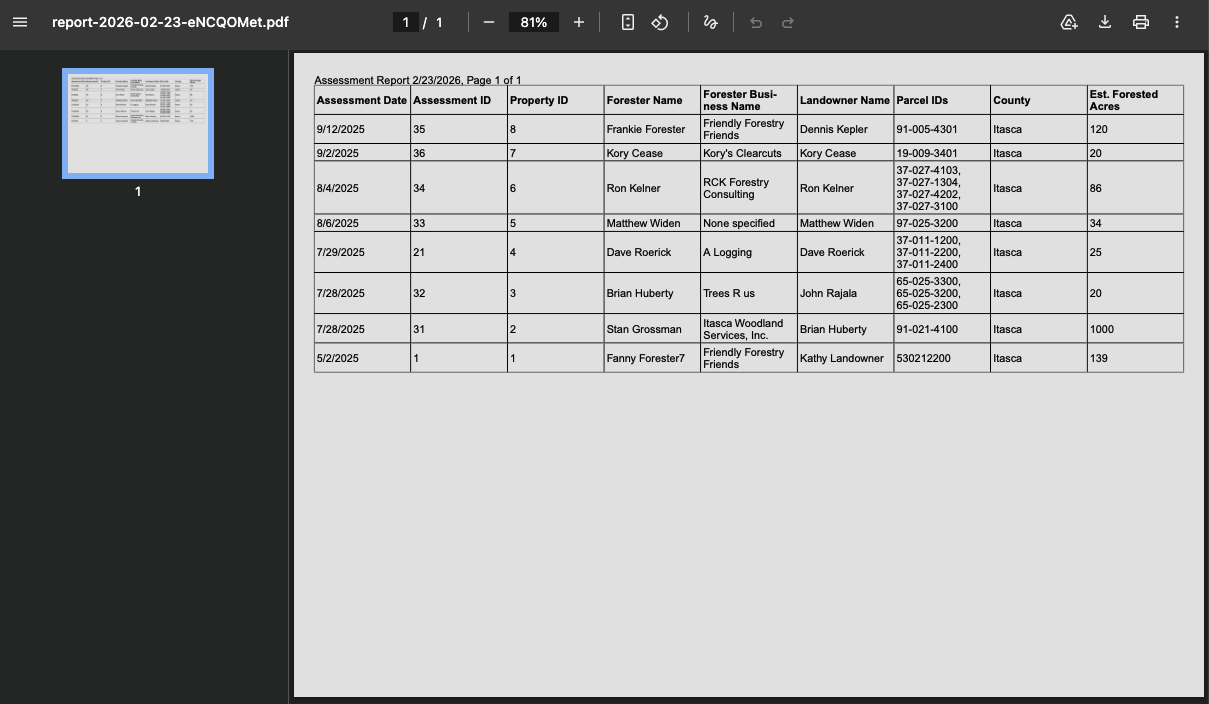Click the 81% zoom level field

[534, 22]
